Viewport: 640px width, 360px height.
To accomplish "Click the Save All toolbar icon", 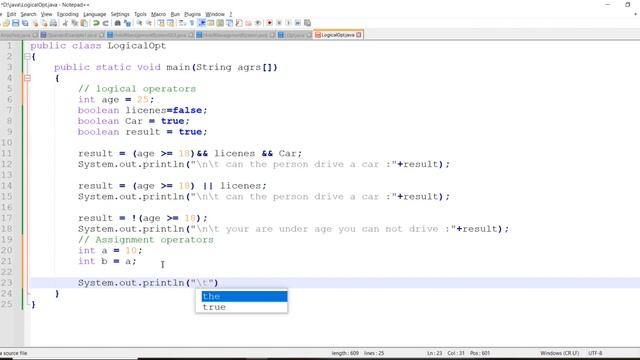I will pos(25,23).
